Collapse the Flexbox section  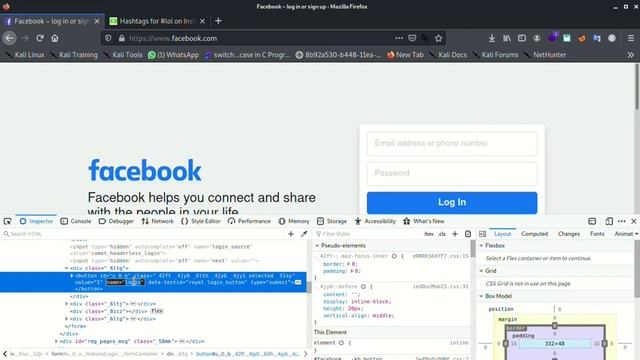click(x=481, y=246)
